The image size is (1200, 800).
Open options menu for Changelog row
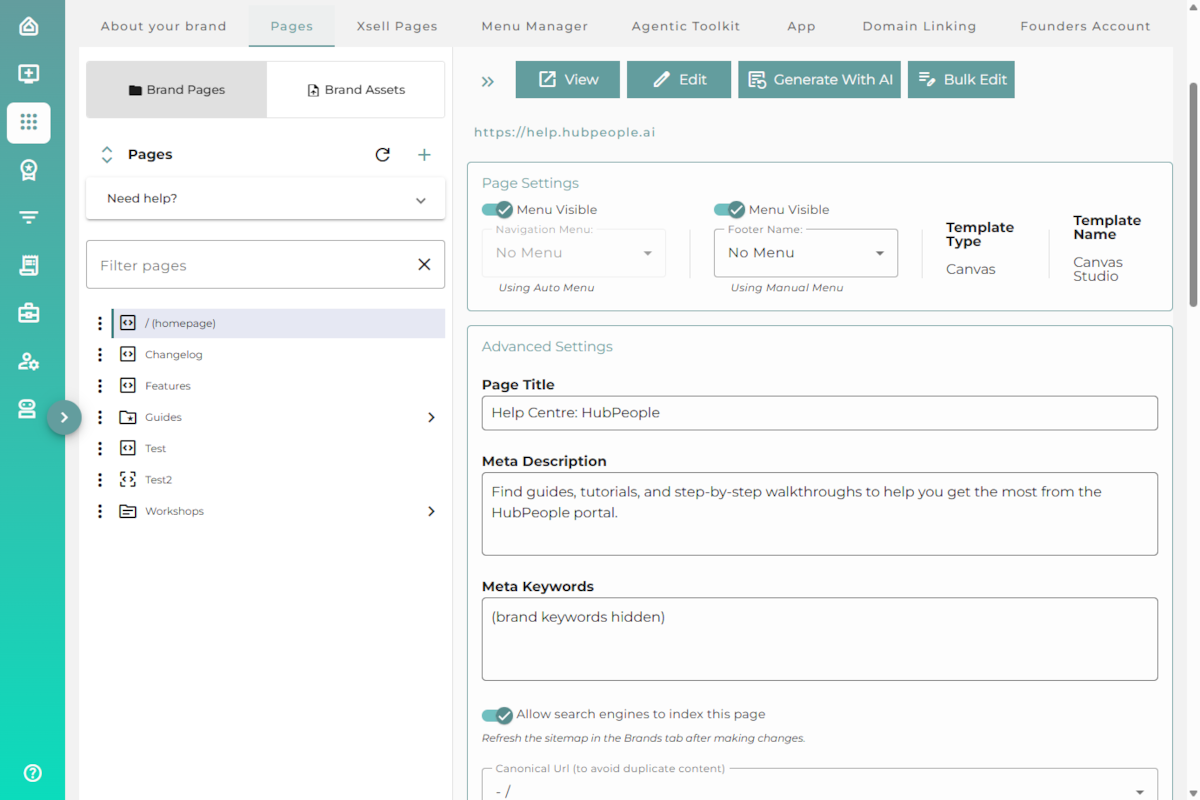100,354
